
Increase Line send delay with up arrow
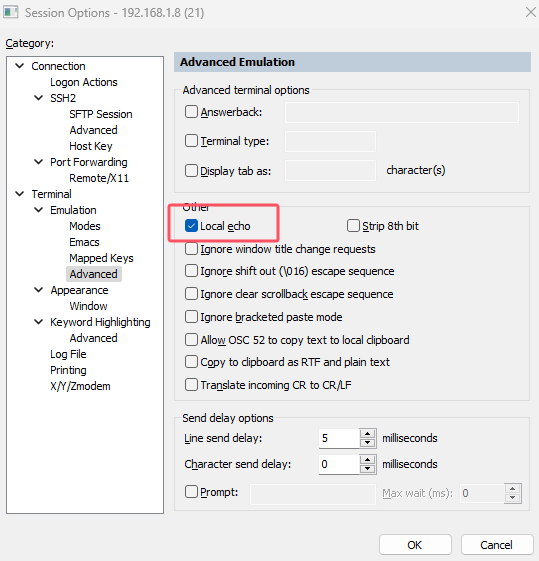point(367,434)
